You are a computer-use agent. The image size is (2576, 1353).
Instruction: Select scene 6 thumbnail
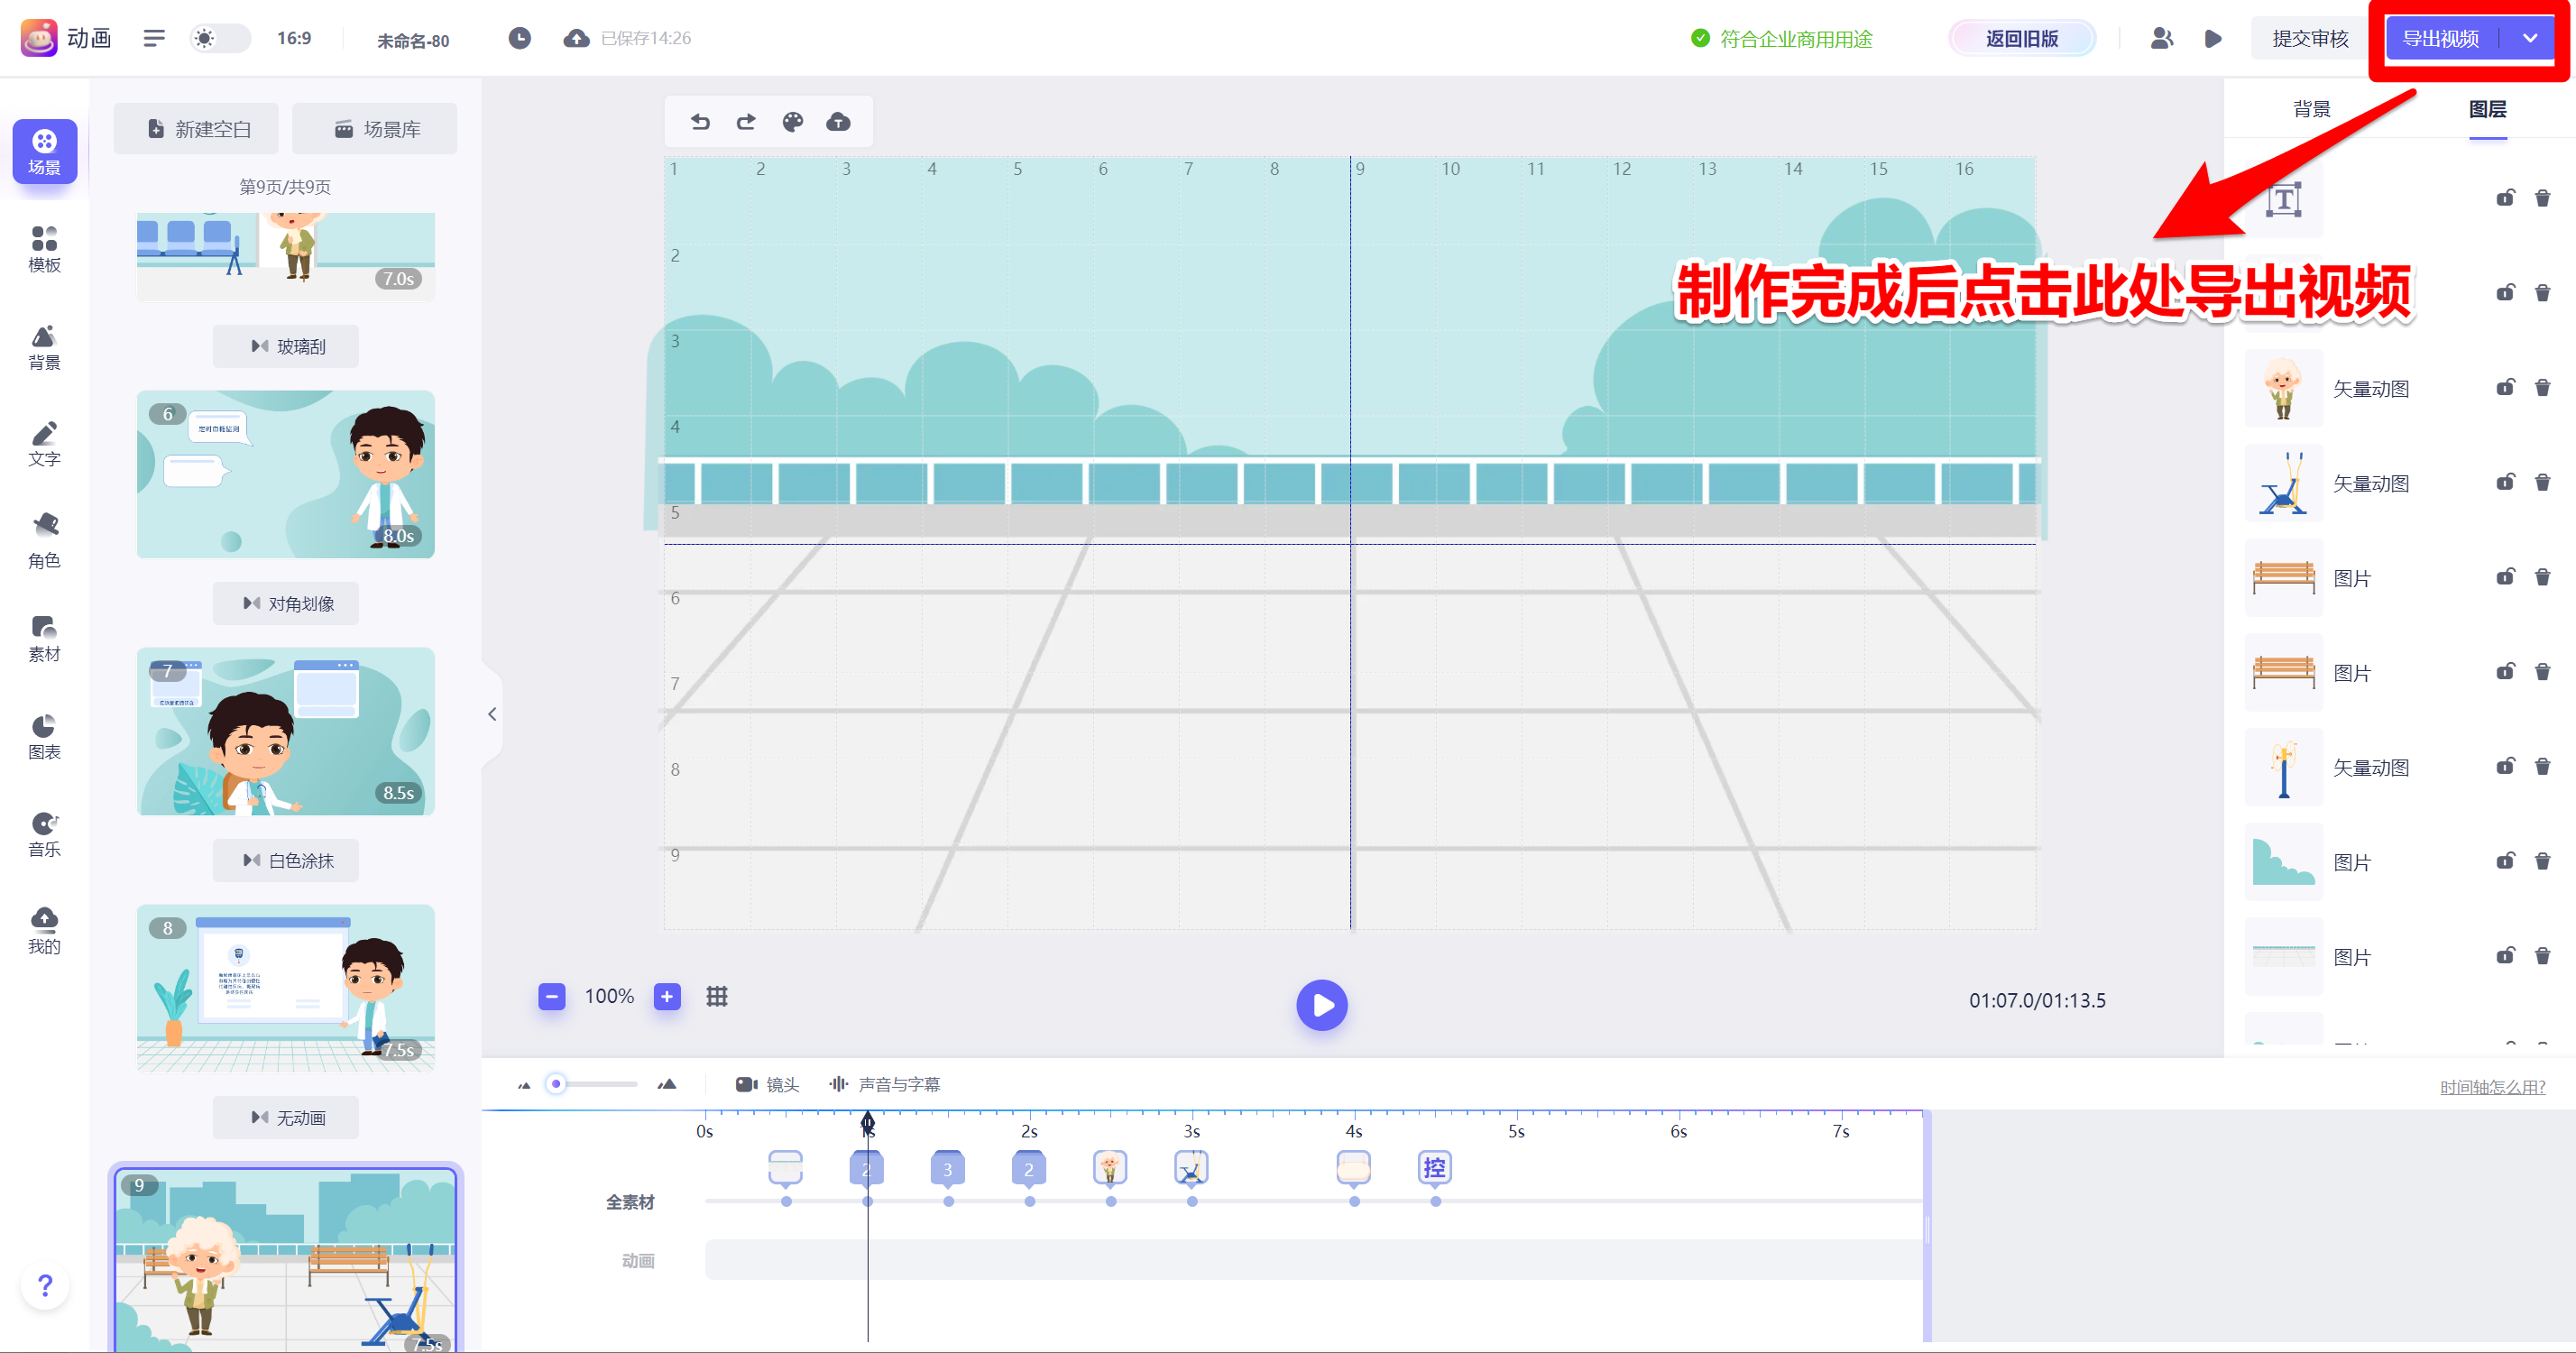tap(286, 474)
